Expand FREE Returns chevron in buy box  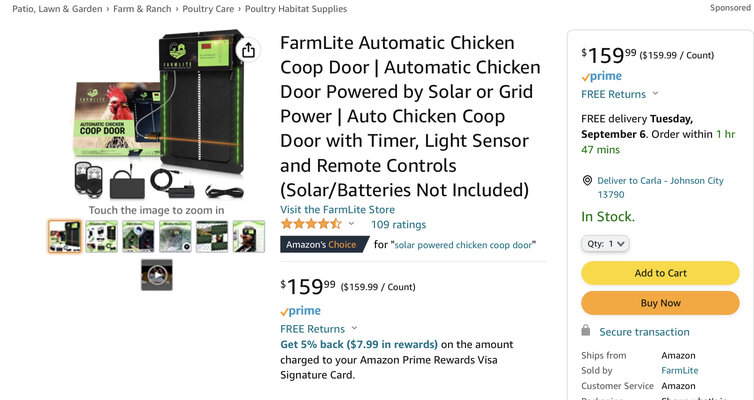click(656, 94)
